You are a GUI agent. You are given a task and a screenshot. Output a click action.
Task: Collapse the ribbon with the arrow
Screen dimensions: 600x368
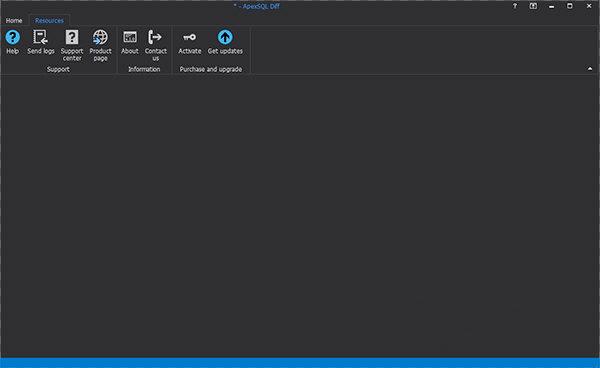[590, 69]
